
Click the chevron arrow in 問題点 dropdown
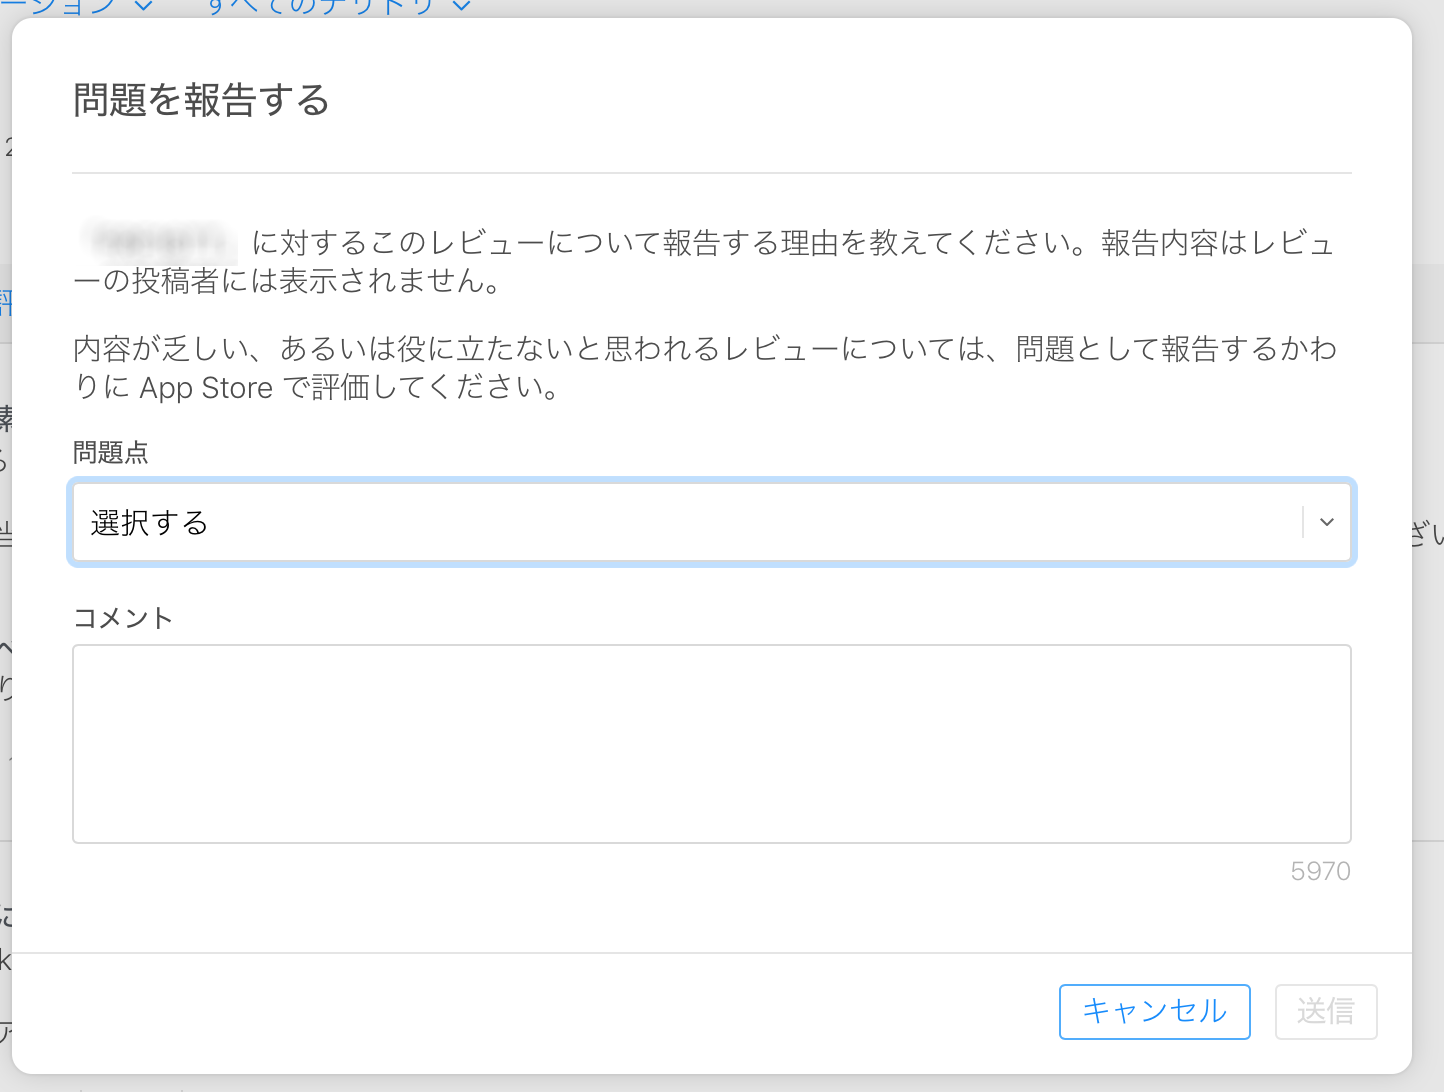pos(1327,522)
